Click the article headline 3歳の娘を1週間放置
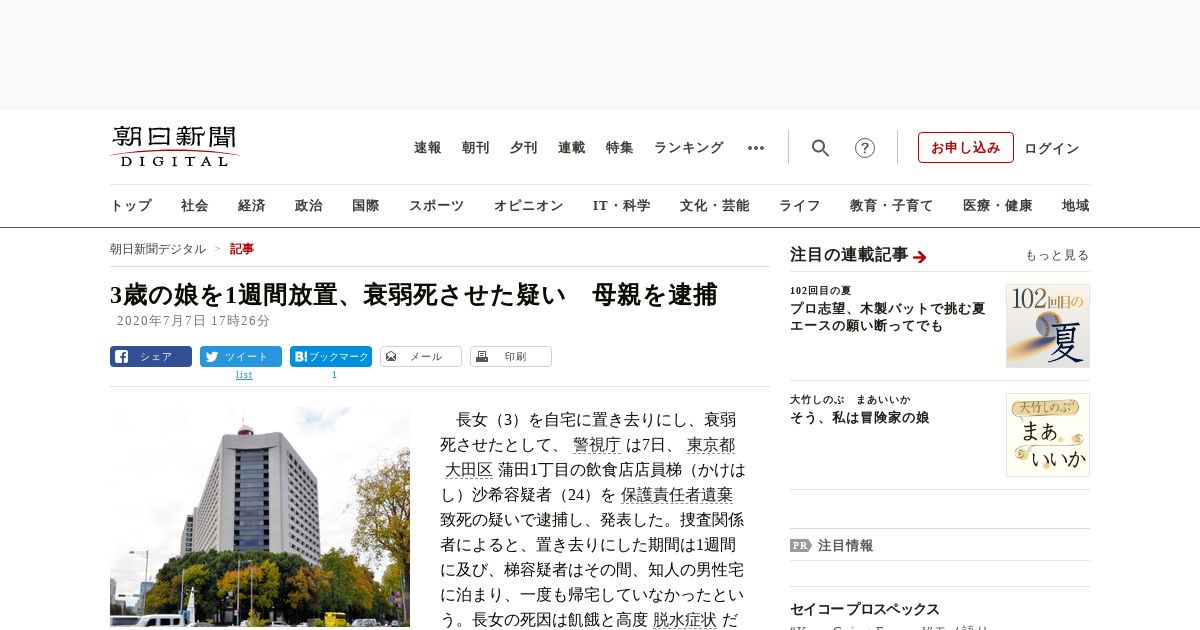This screenshot has width=1200, height=630. coord(414,295)
